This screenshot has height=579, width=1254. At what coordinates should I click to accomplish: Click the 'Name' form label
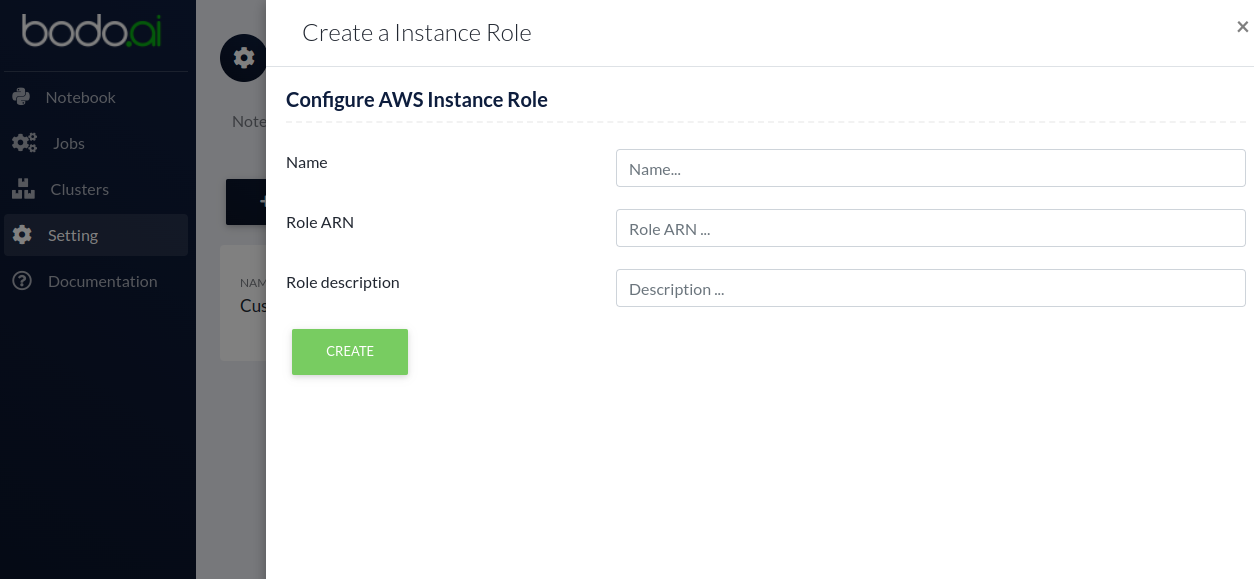click(x=307, y=162)
